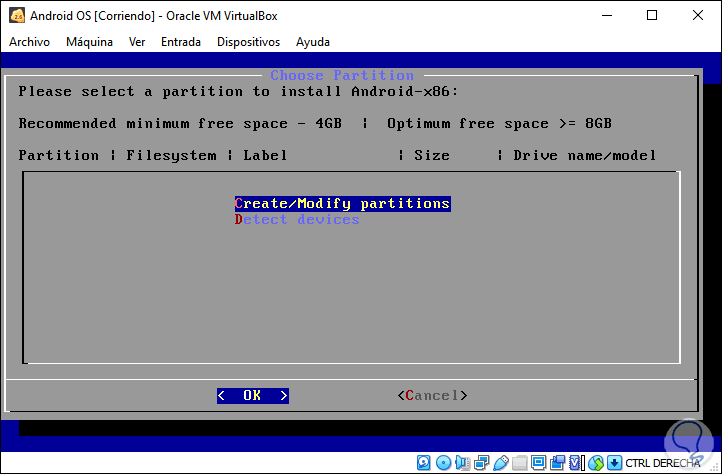Open the Ver menu
Screen dimensions: 722x474
[x=137, y=42]
